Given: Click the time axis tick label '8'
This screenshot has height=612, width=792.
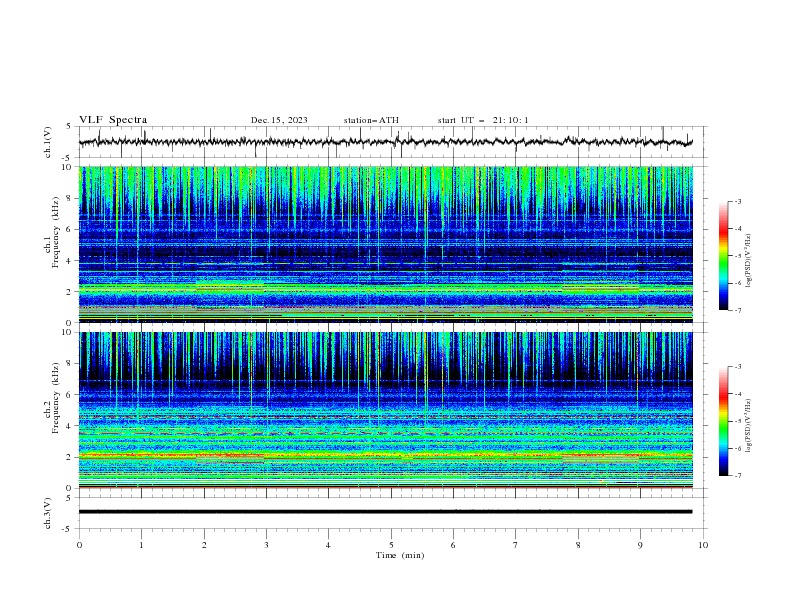Looking at the screenshot, I should click(x=578, y=545).
